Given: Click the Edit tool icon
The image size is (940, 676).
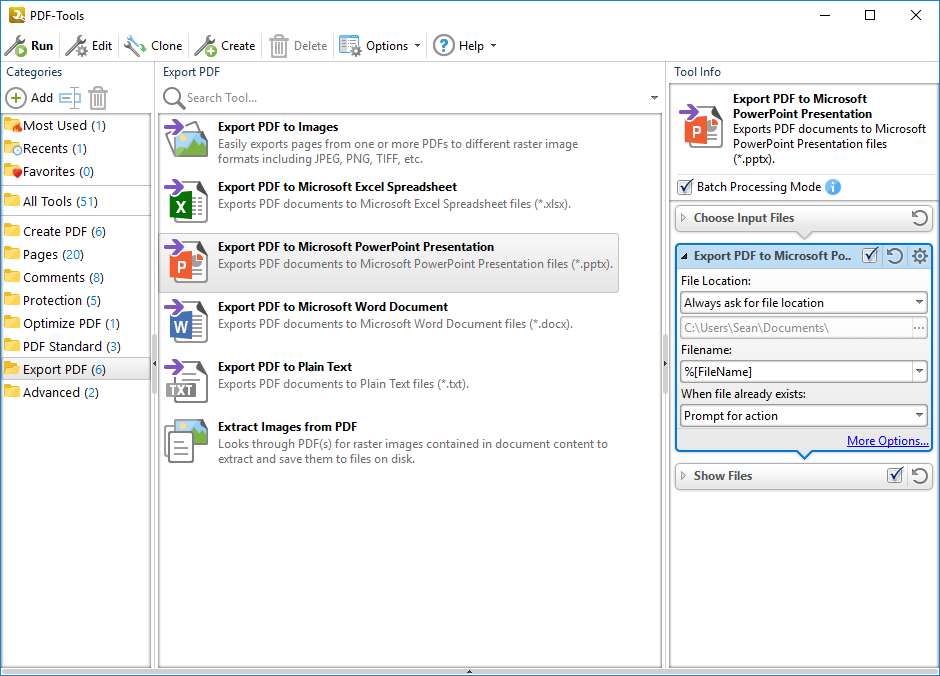Looking at the screenshot, I should coord(76,46).
